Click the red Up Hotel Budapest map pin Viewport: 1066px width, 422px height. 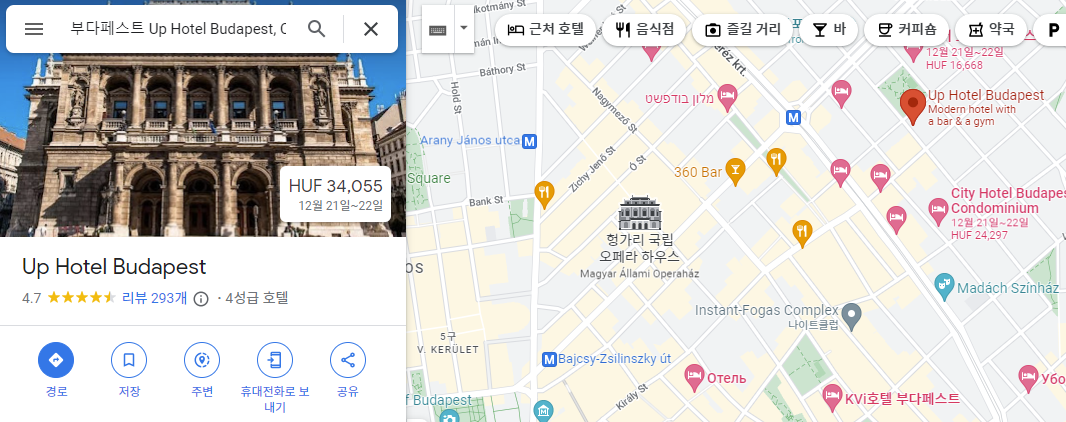point(912,107)
